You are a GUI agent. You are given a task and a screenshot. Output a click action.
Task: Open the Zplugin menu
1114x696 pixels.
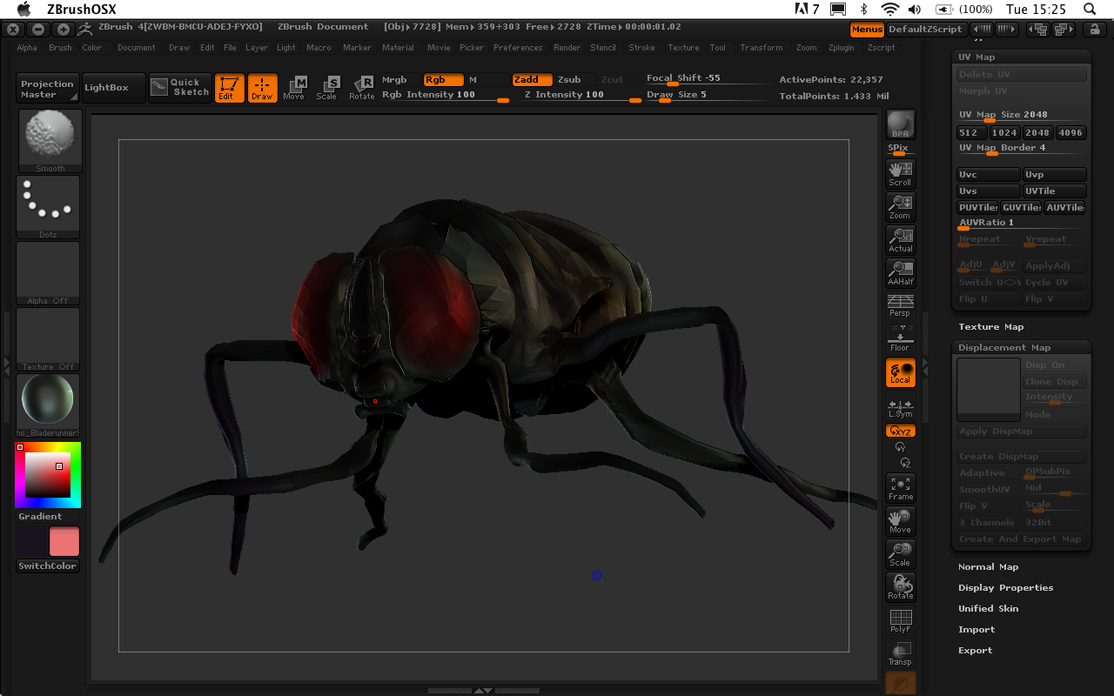tap(840, 47)
